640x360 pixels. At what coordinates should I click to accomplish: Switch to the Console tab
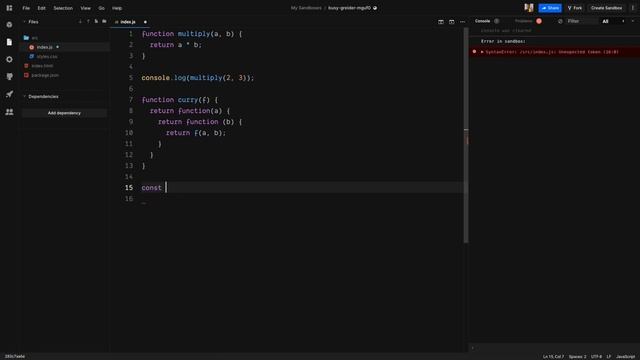pyautogui.click(x=482, y=21)
